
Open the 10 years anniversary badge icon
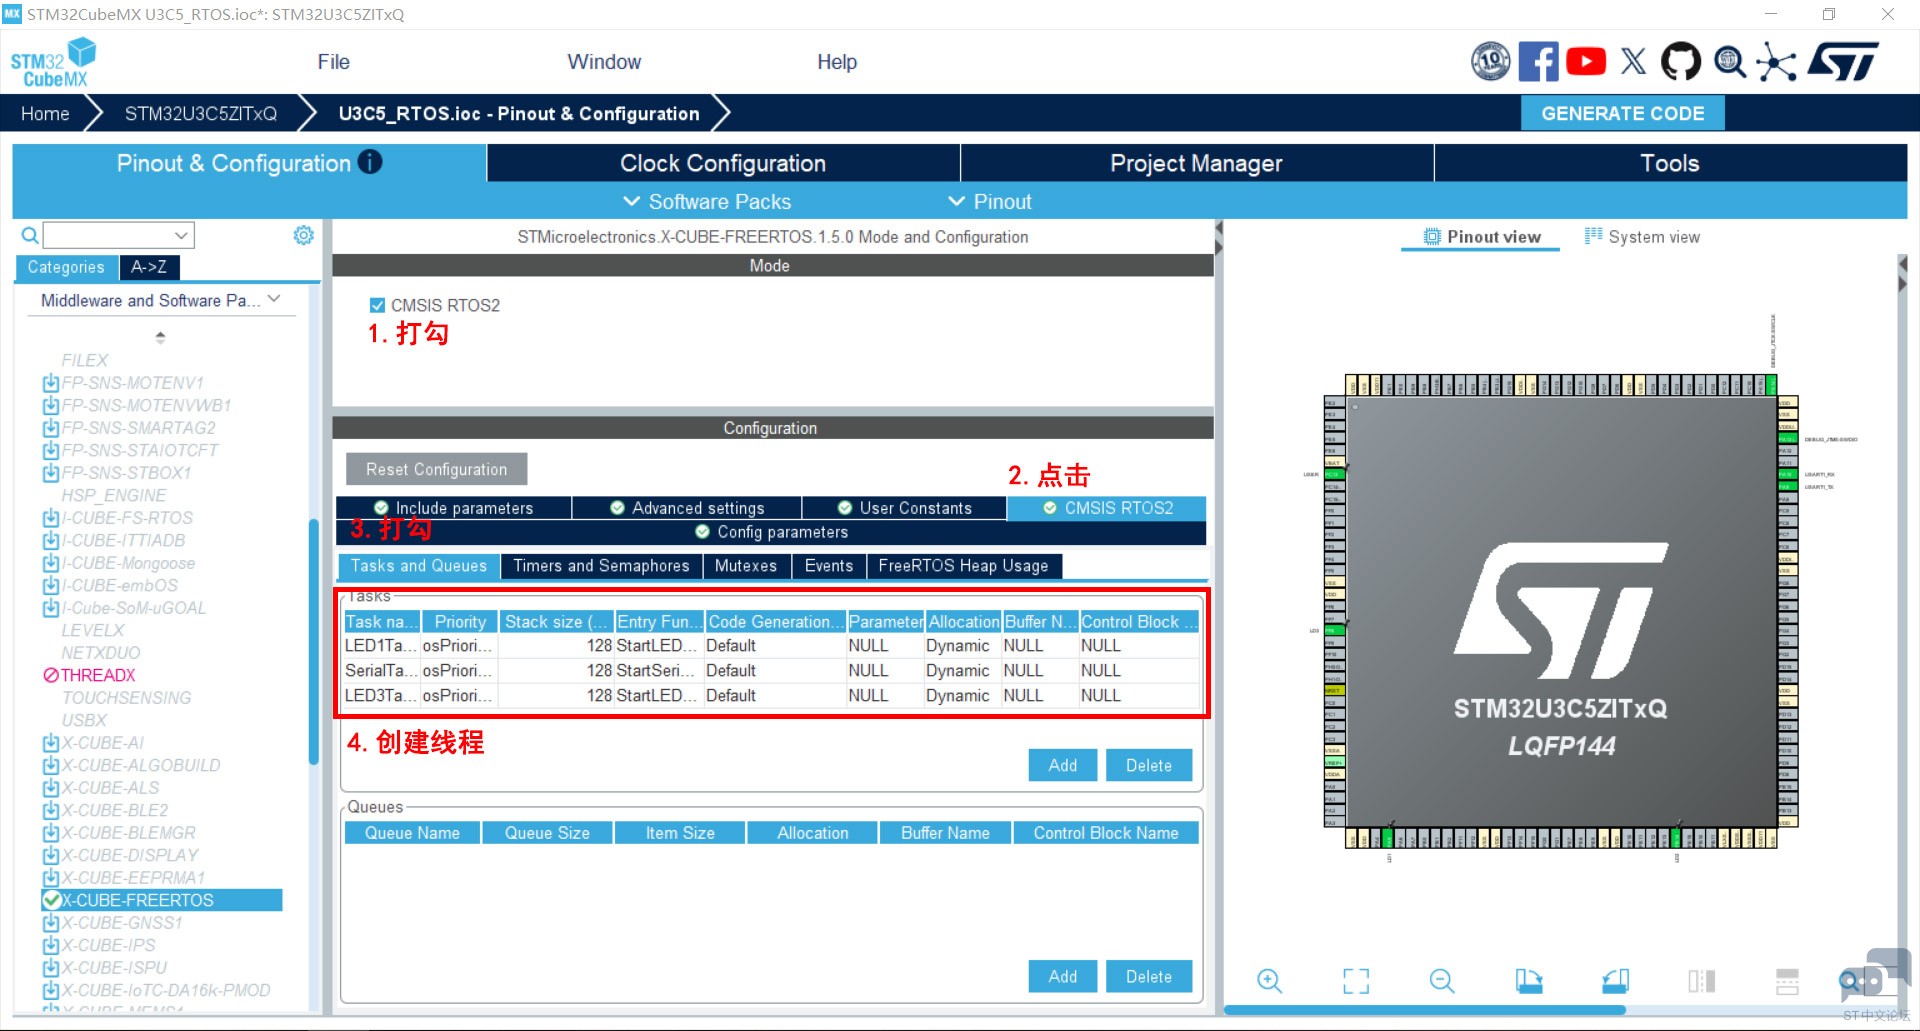click(x=1490, y=61)
